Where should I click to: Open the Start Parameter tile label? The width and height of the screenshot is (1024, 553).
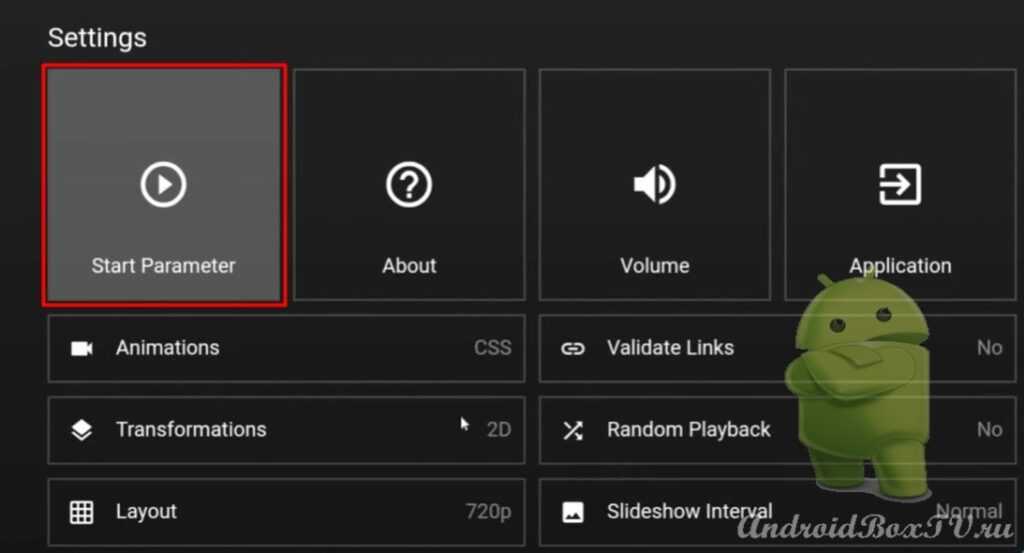pos(163,266)
